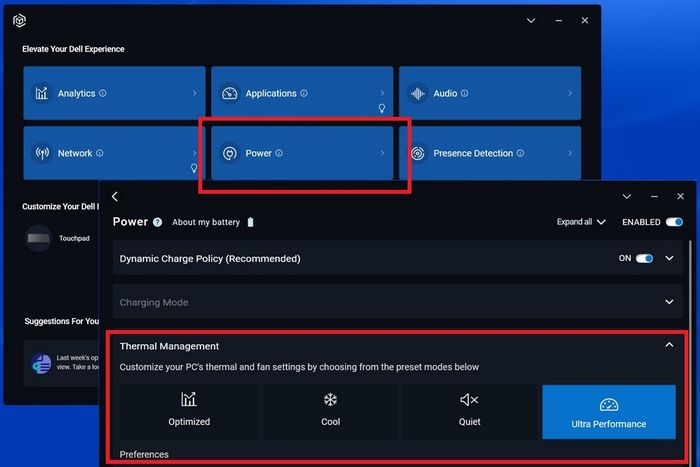Click the About my battery link

(206, 222)
